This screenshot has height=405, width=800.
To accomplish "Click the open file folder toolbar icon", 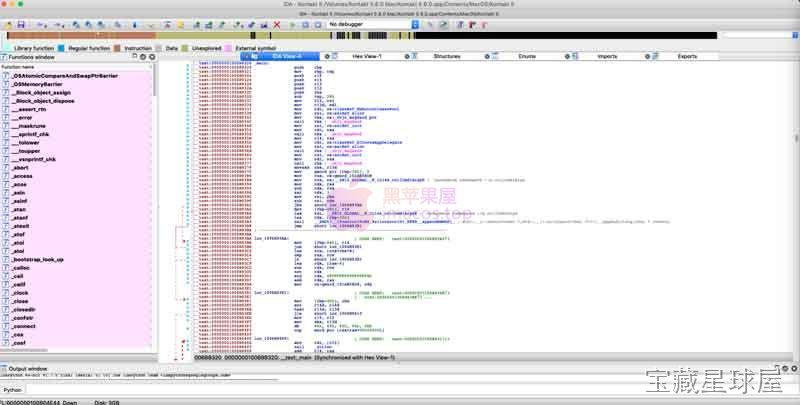I will (x=8, y=24).
